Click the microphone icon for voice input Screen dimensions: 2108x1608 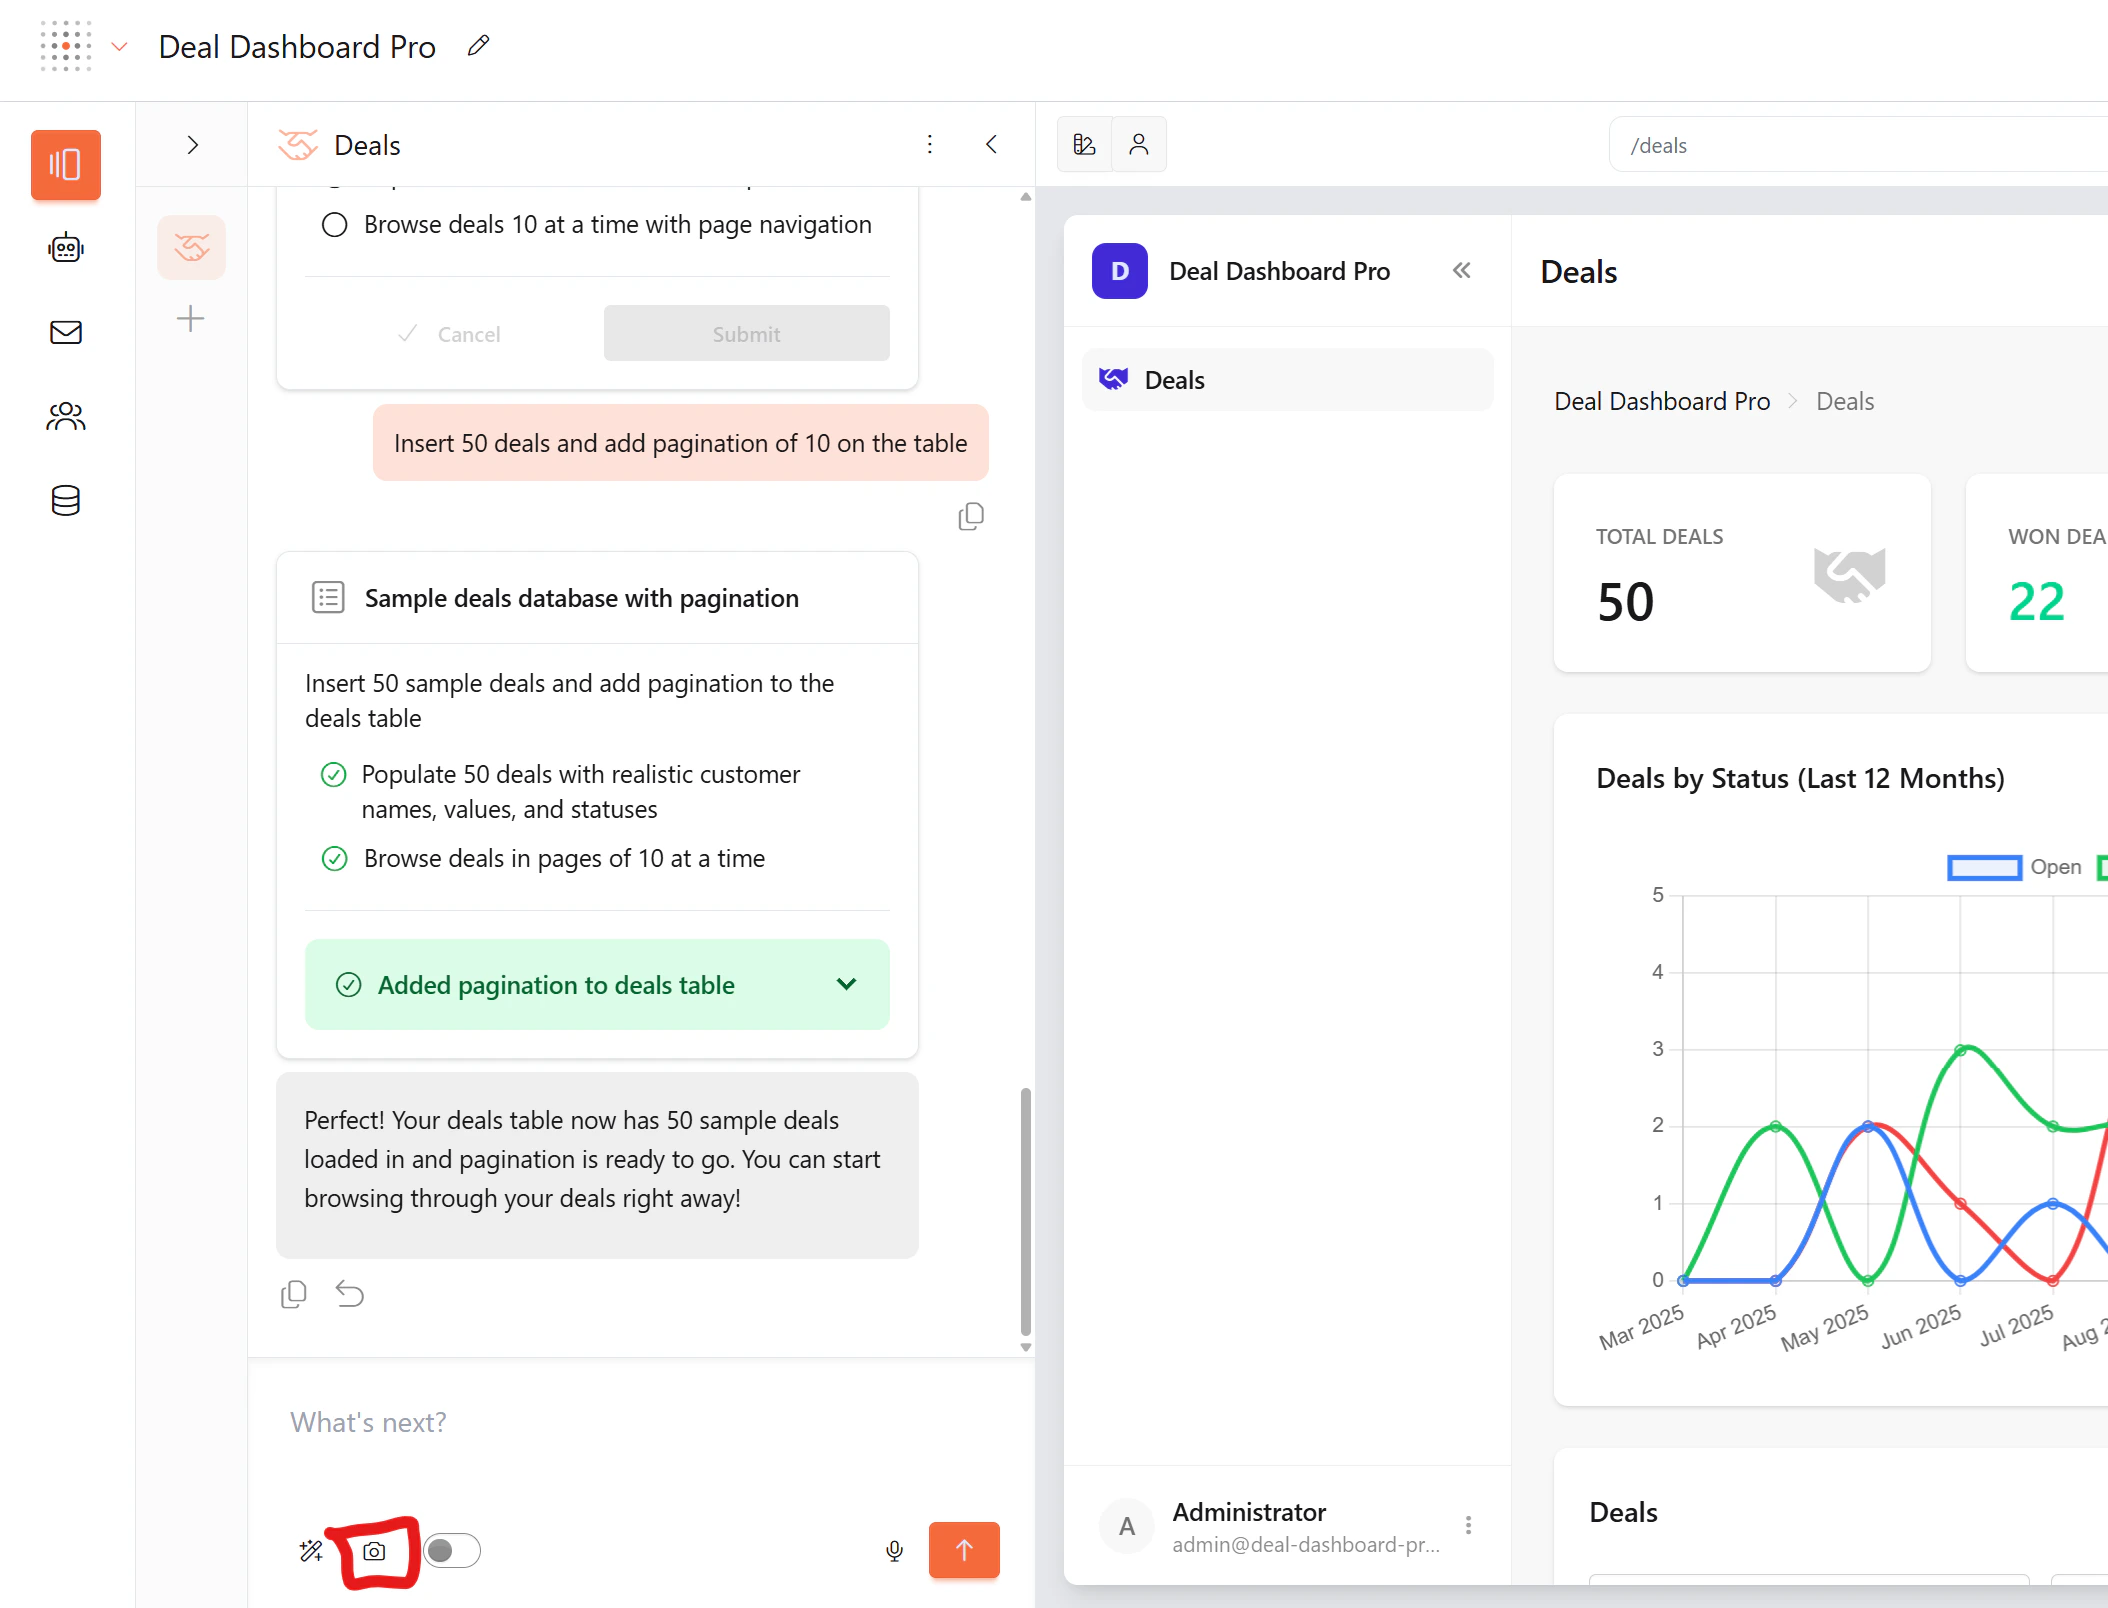click(894, 1551)
